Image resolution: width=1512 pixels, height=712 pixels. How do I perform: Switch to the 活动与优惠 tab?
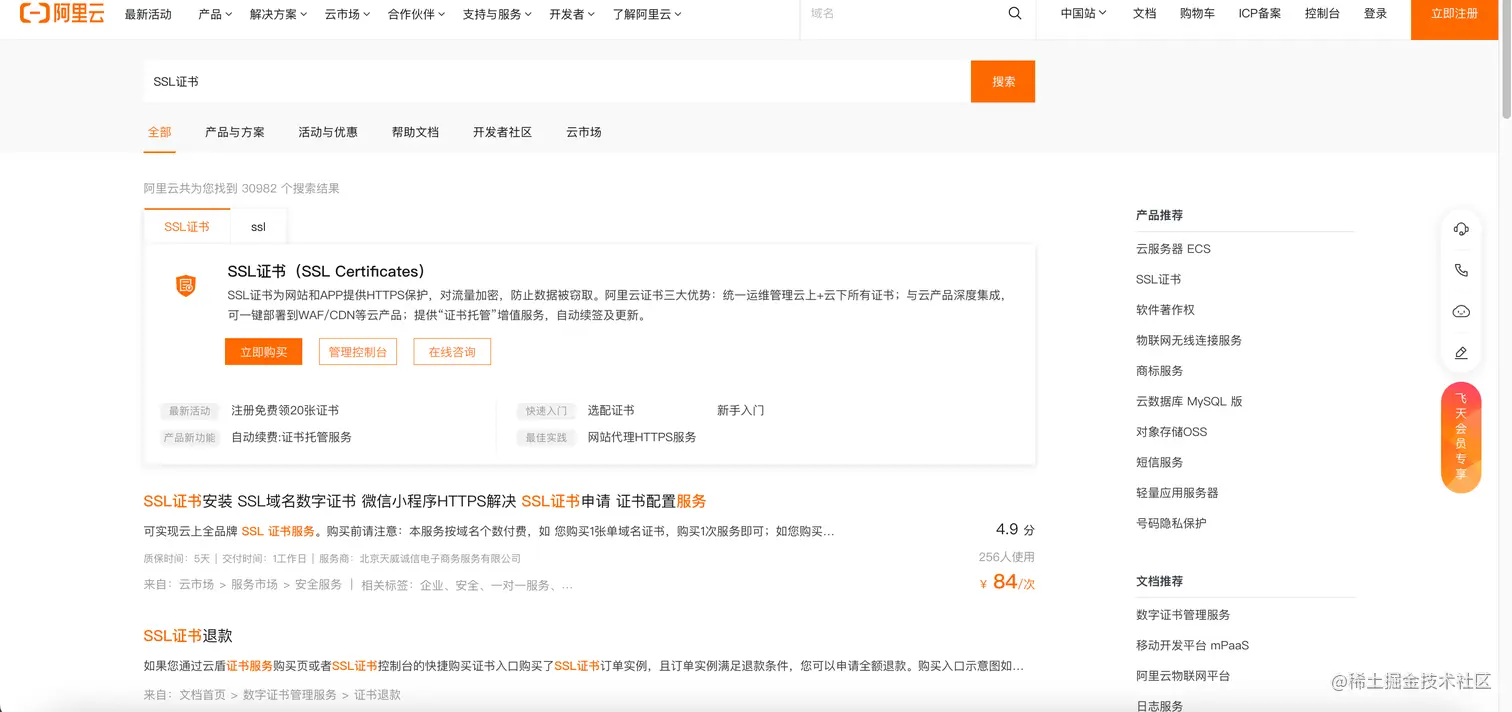point(328,132)
